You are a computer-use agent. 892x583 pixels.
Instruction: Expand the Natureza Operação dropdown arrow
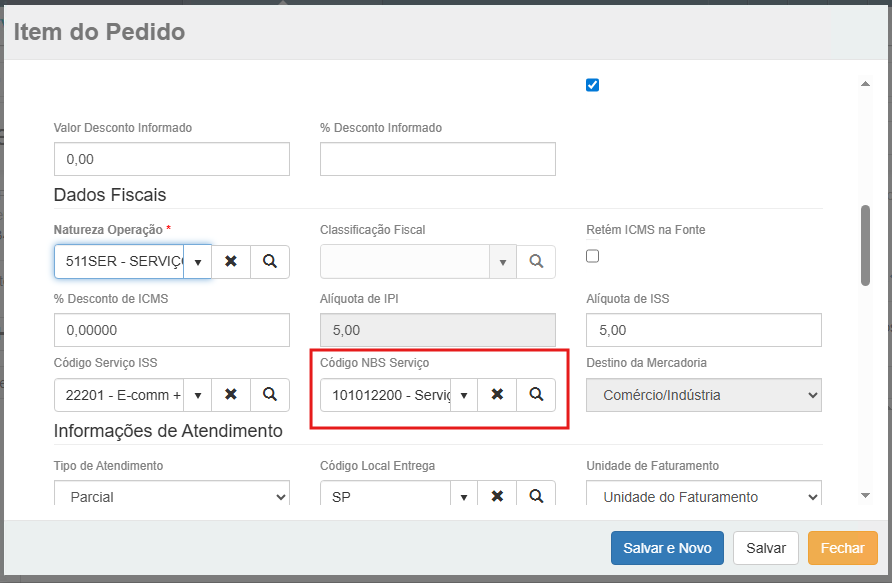pos(198,261)
